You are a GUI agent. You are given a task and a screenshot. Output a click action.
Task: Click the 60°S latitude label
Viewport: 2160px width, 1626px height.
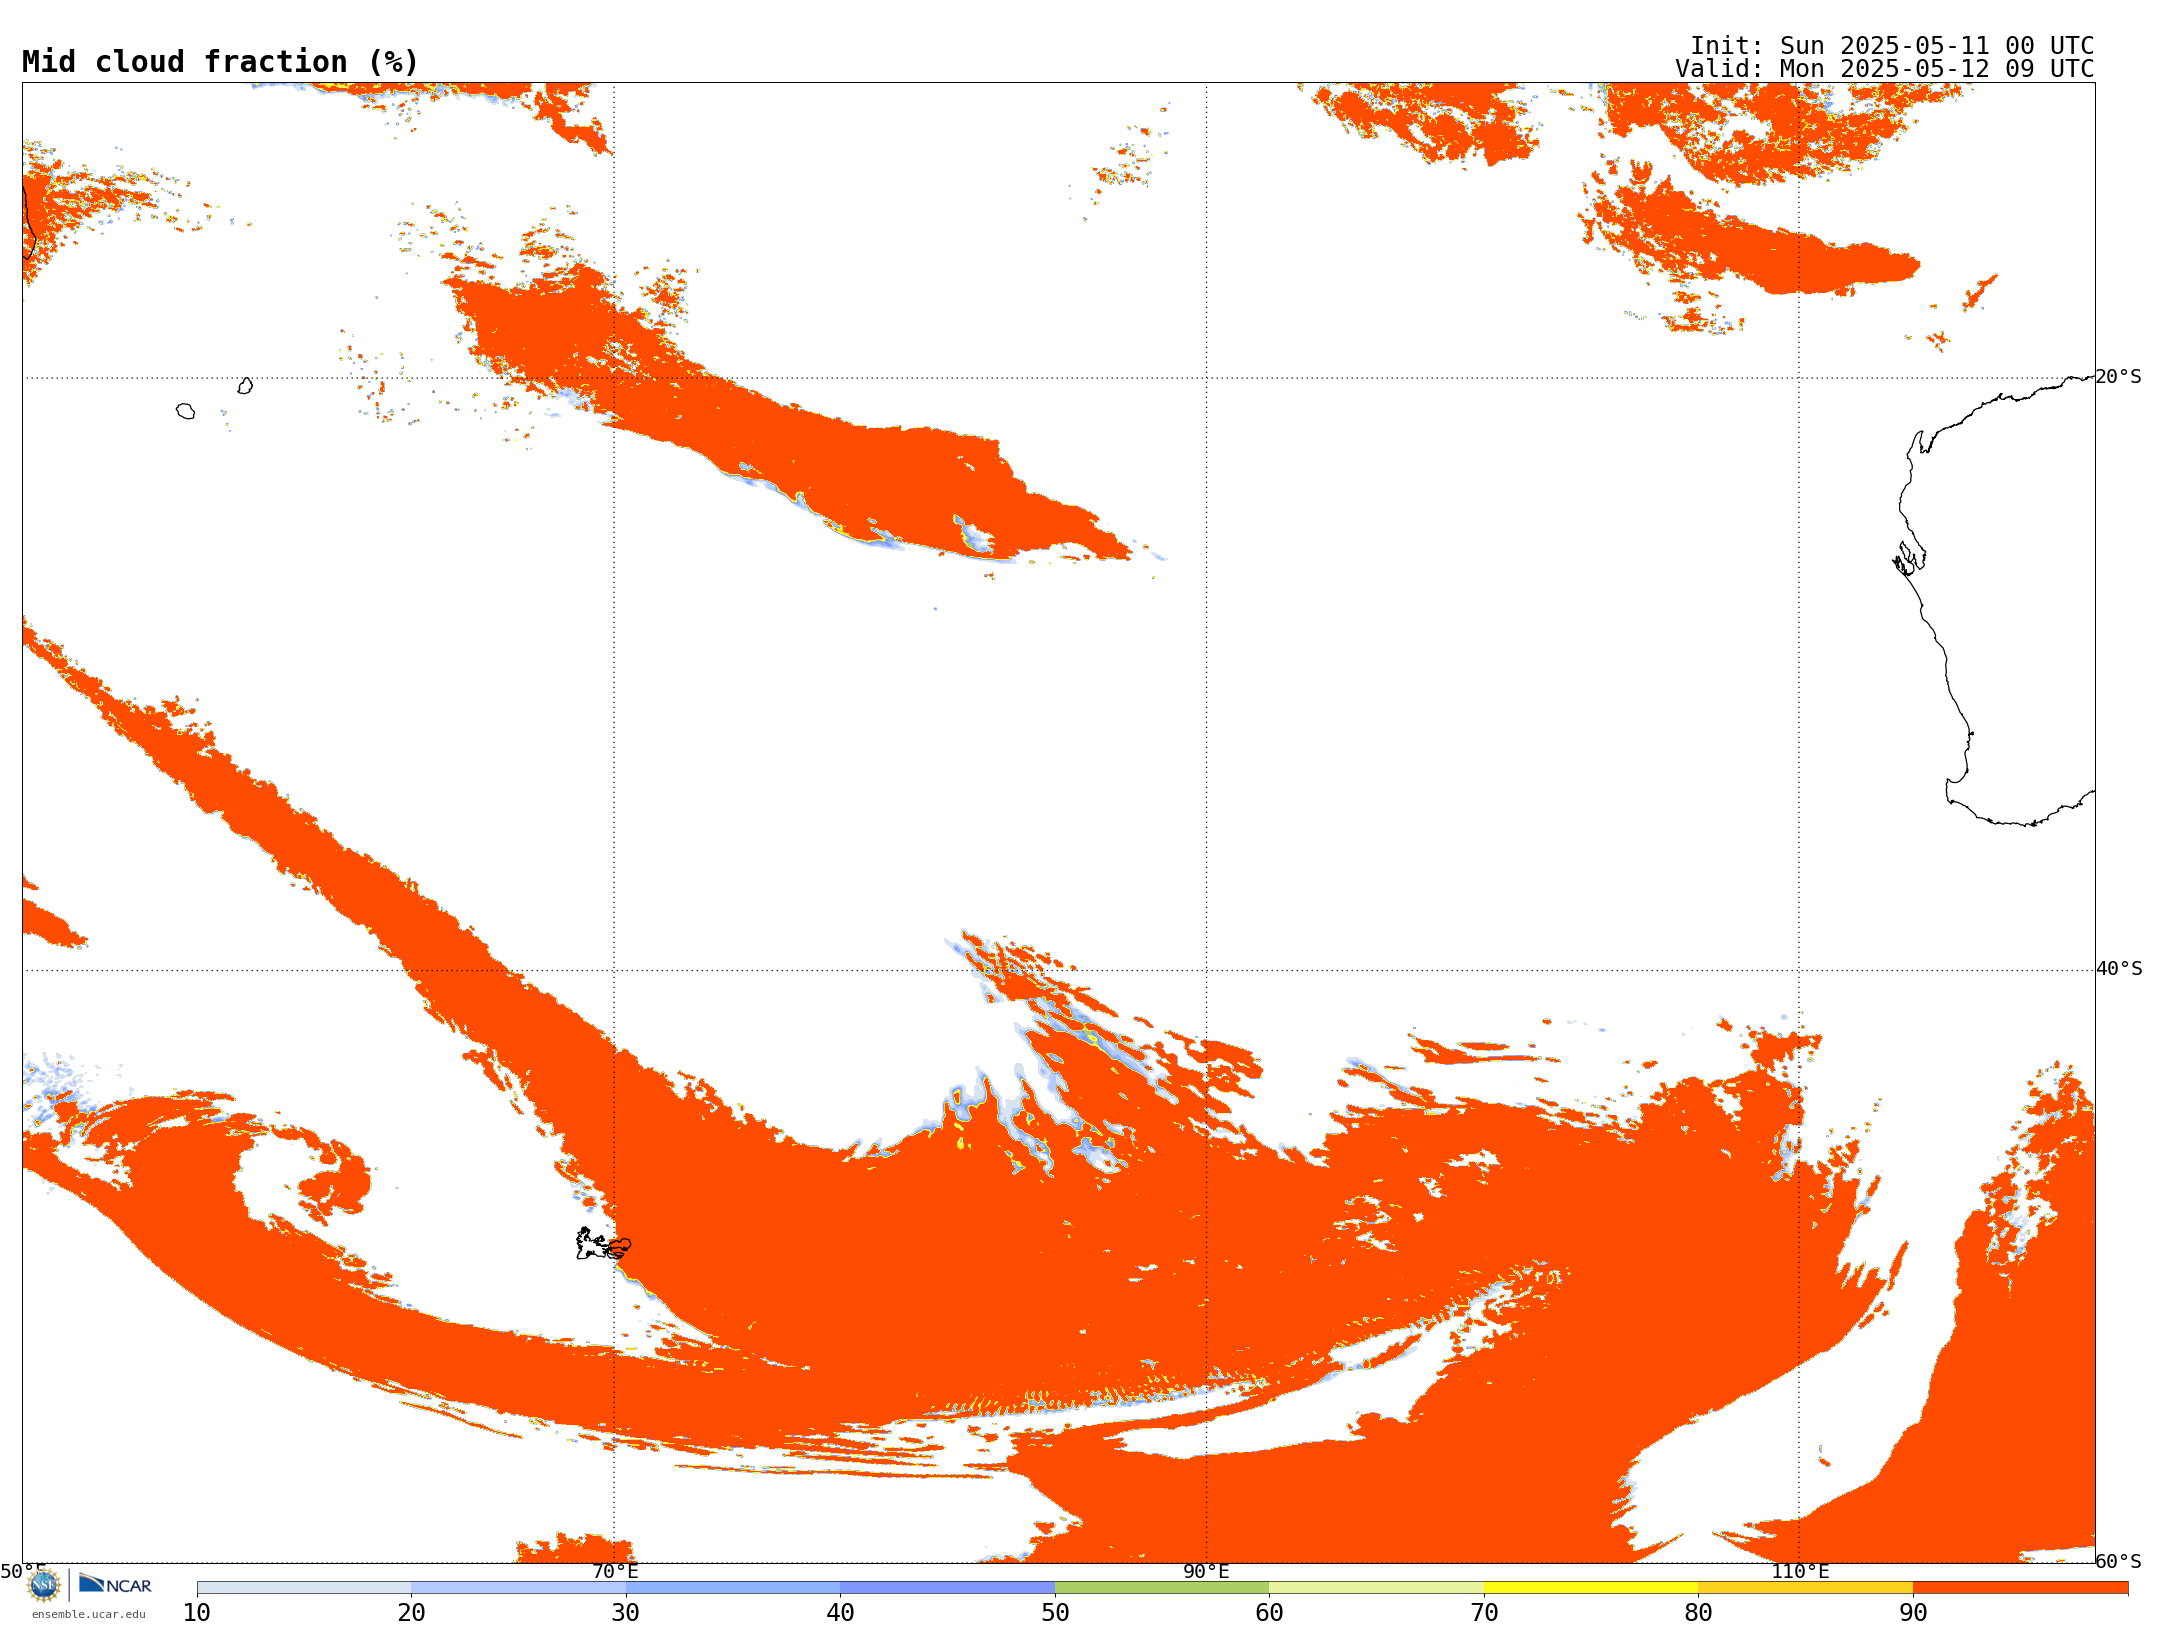tap(2118, 1561)
